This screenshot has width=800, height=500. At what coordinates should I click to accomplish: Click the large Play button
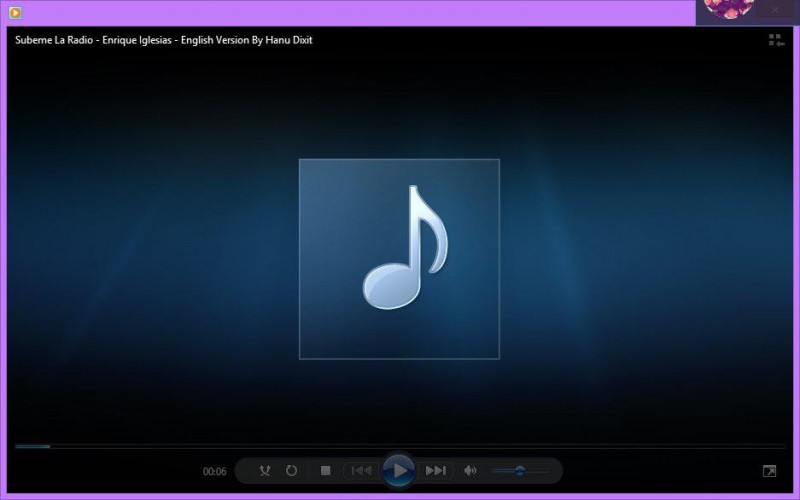[399, 470]
